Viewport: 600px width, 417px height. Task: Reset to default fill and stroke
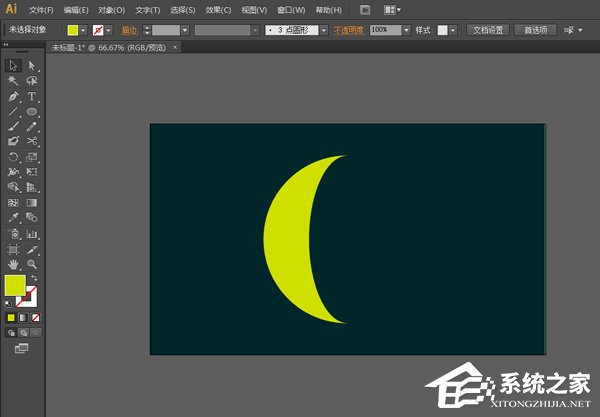[x=8, y=304]
